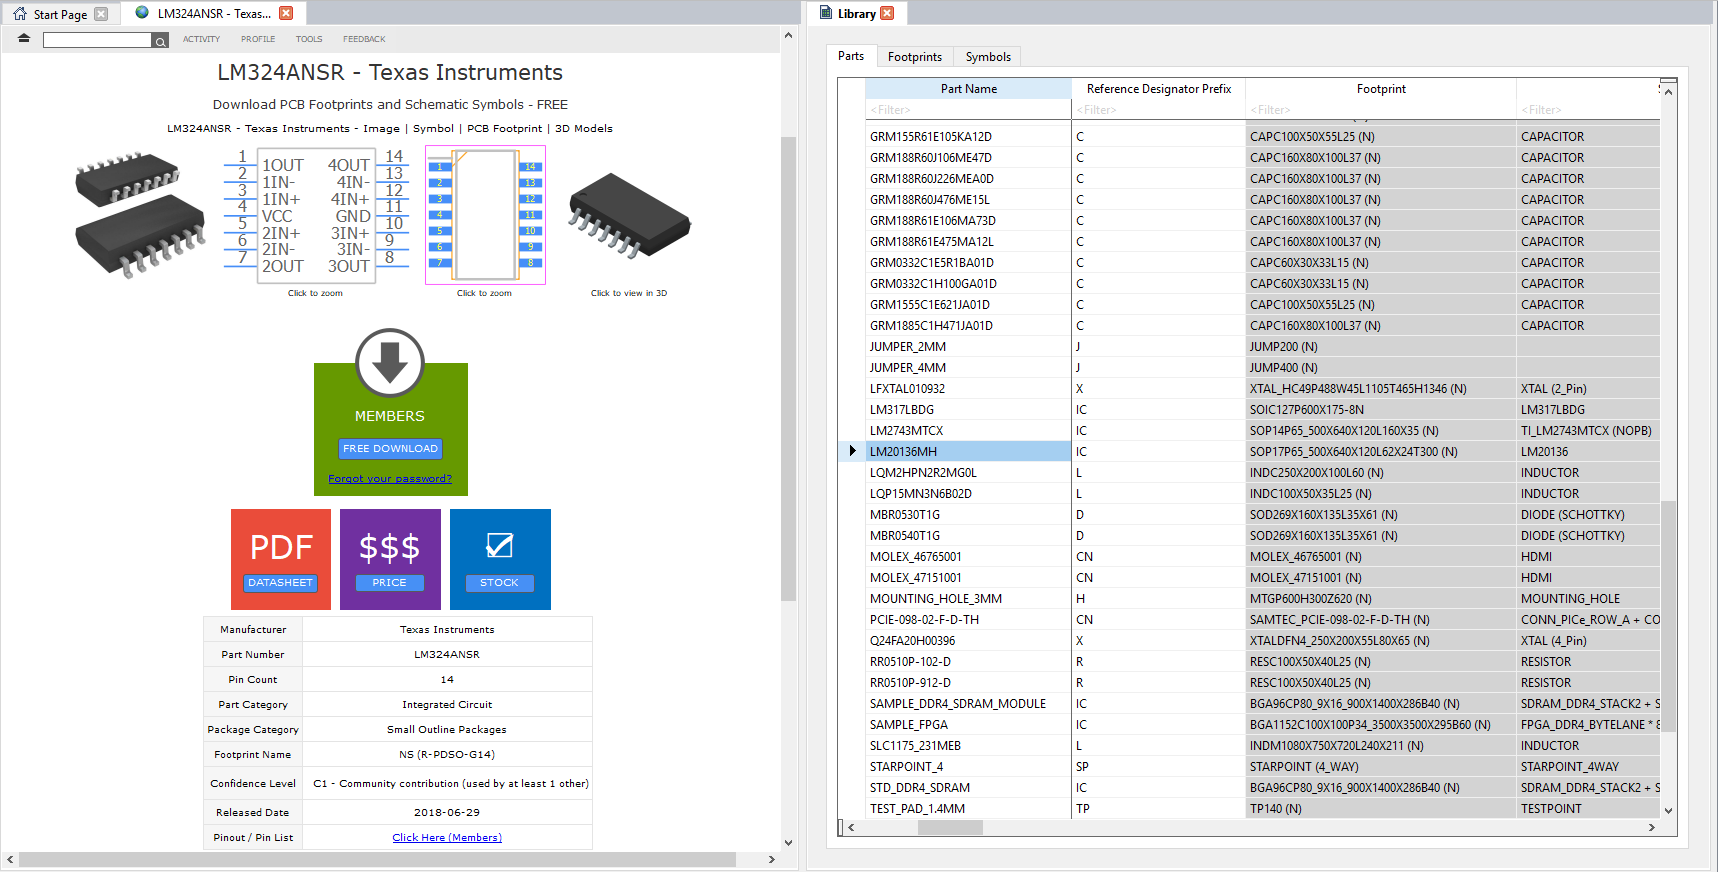Screen dimensions: 1718x872
Task: Click the Library panel book icon
Action: coord(826,13)
